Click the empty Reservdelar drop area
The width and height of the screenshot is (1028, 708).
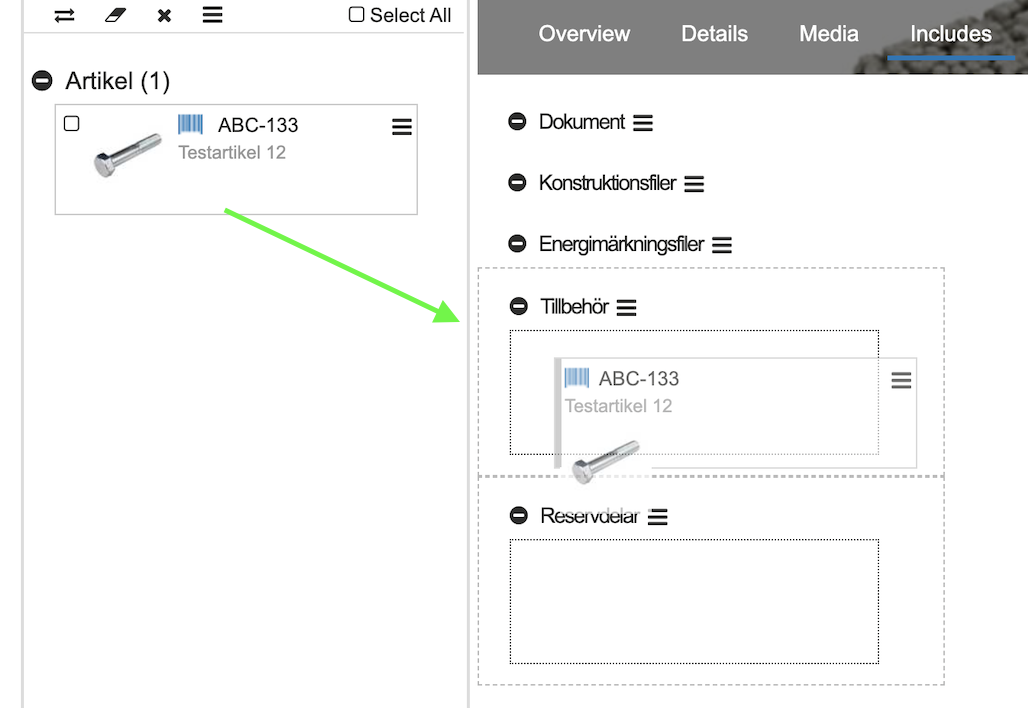click(694, 601)
